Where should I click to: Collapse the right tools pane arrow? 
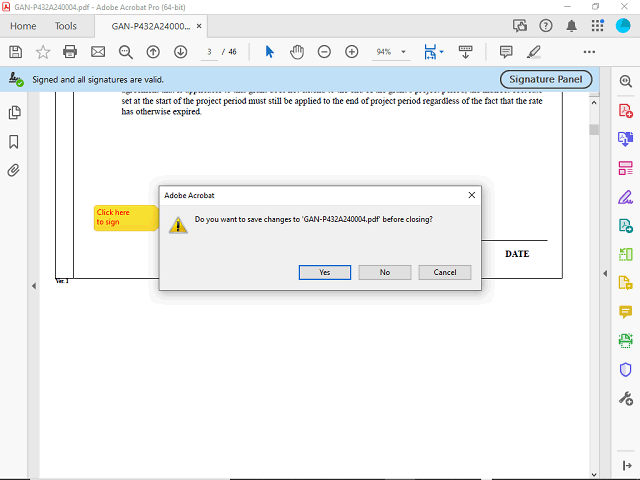pyautogui.click(x=605, y=273)
